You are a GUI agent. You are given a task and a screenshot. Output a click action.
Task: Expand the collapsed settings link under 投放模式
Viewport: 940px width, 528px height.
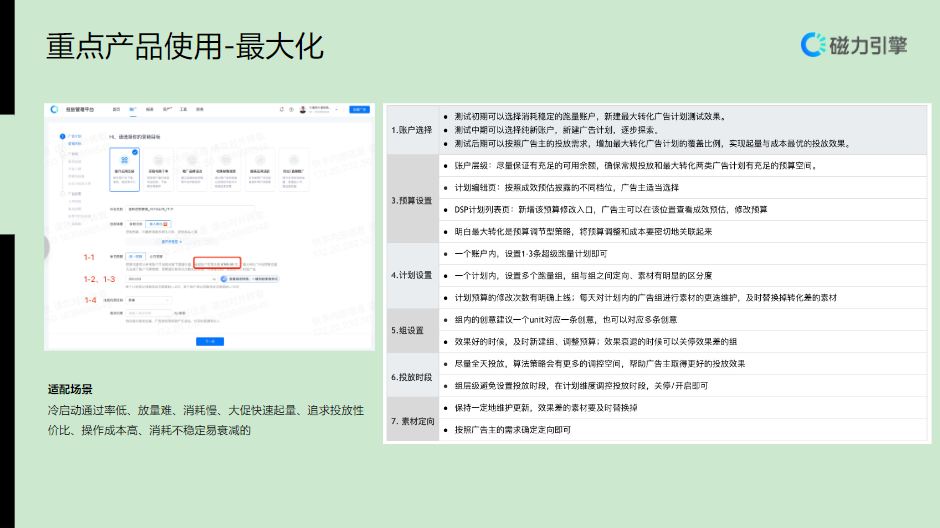coord(171,242)
